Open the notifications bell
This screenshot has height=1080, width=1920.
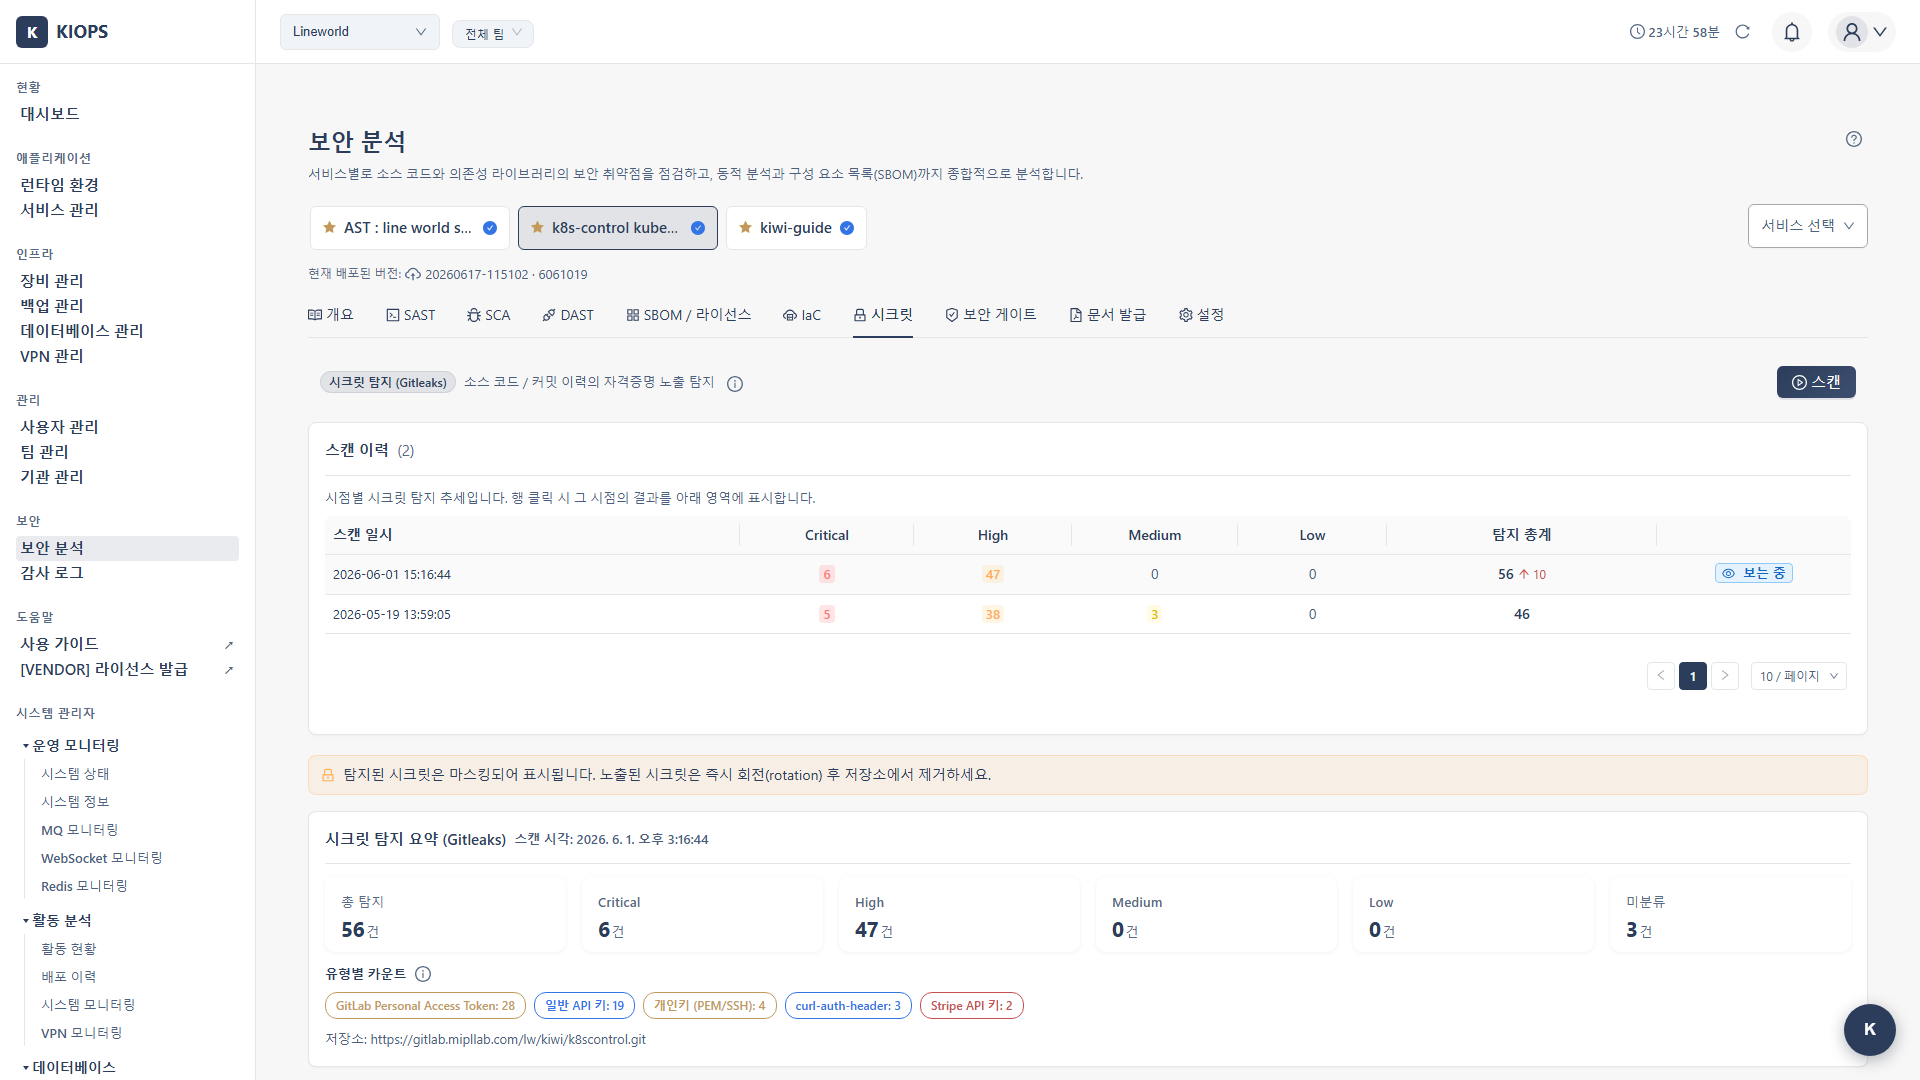pos(1792,32)
